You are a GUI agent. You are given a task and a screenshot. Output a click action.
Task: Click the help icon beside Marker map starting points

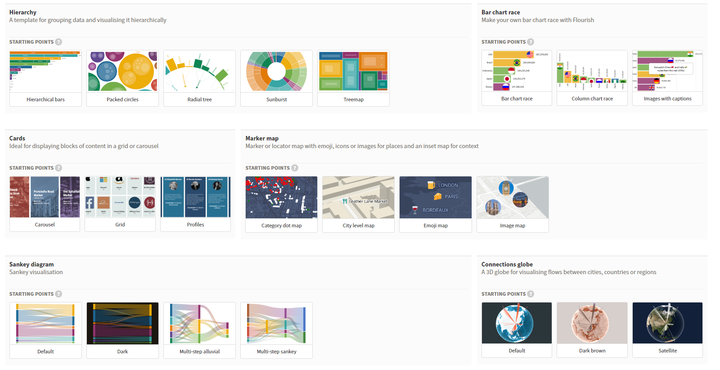pyautogui.click(x=294, y=168)
